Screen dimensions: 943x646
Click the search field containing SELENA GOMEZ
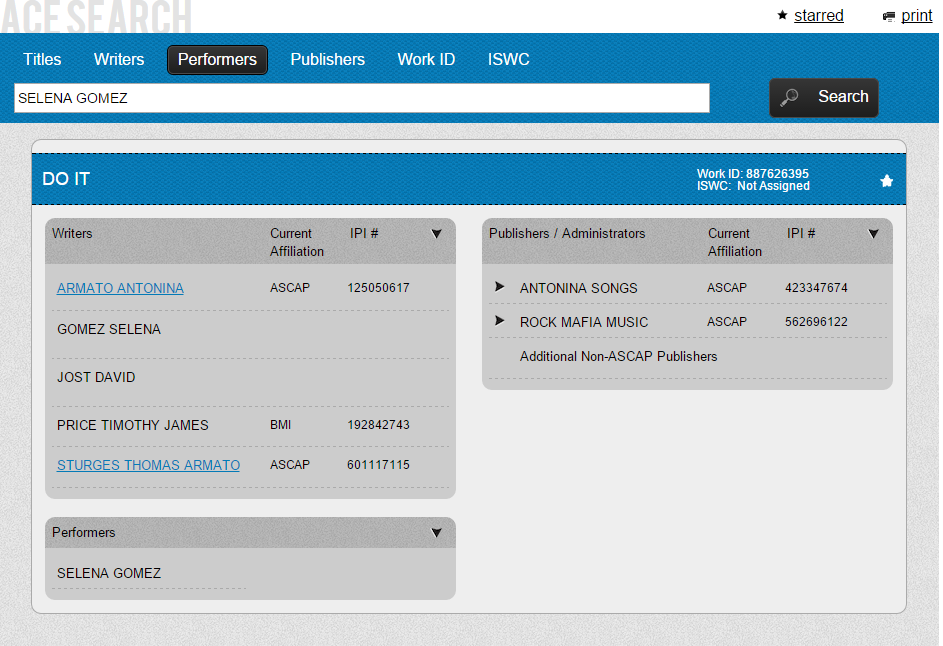(361, 98)
